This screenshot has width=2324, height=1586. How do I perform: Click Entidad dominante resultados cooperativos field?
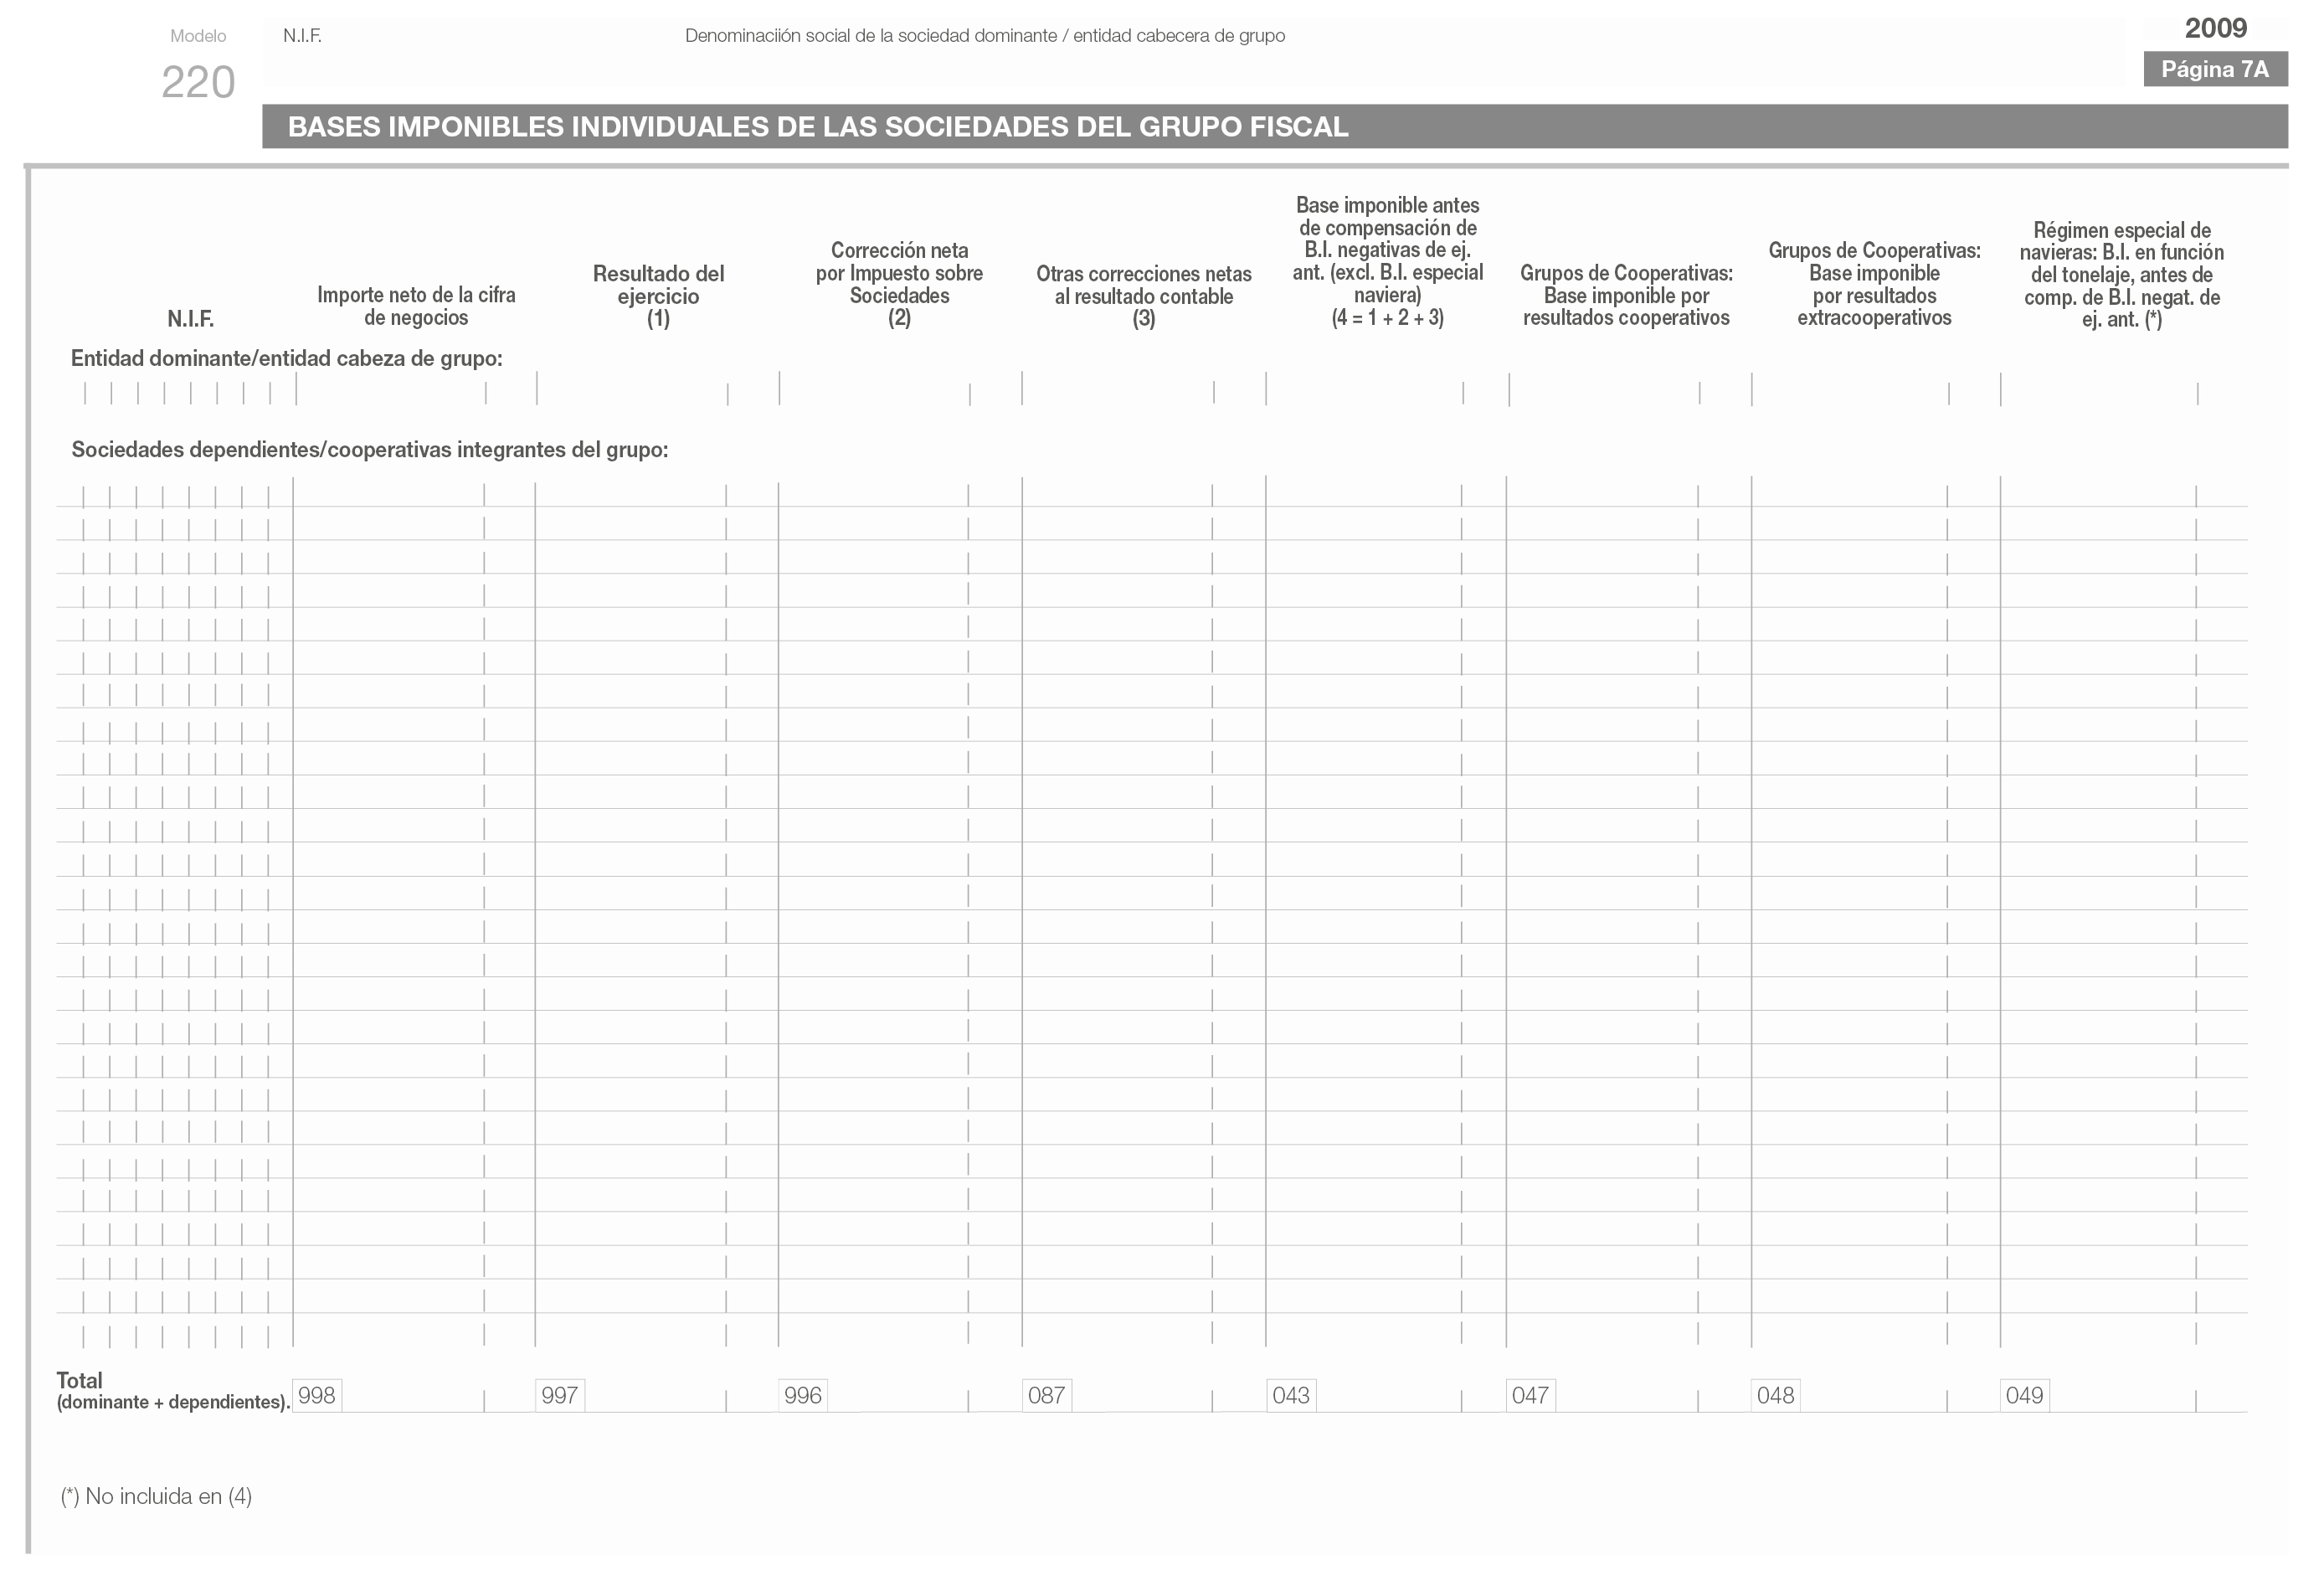point(1630,389)
